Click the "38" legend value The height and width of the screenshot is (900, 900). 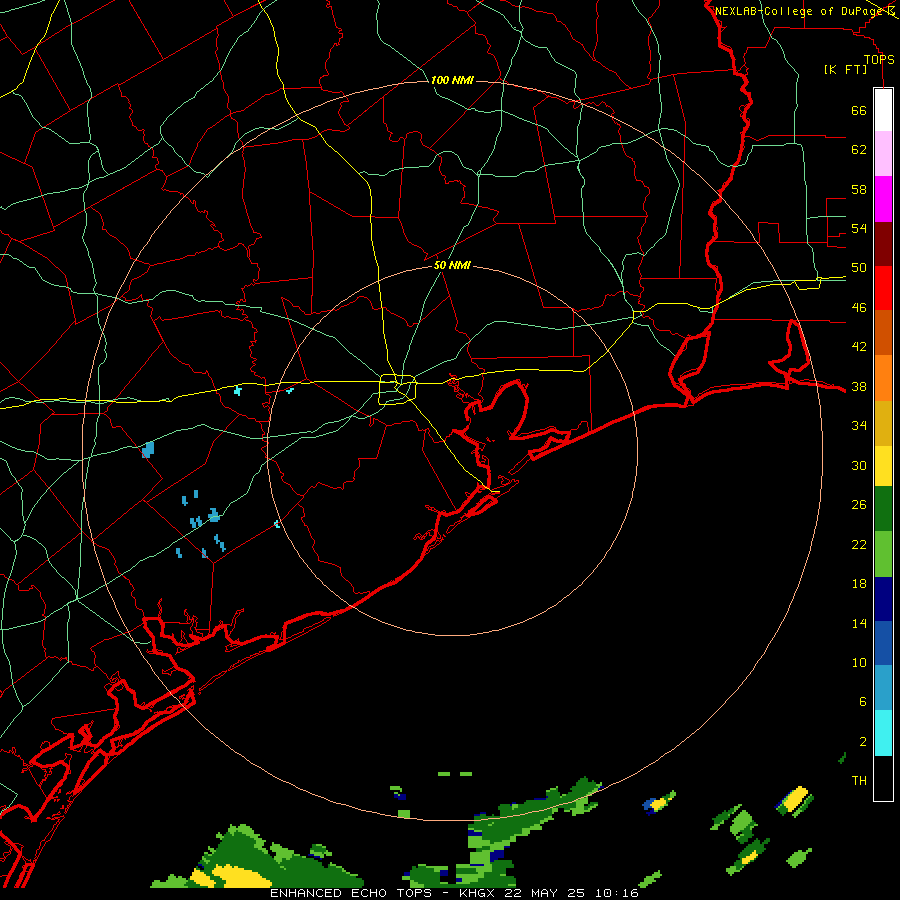pos(859,387)
